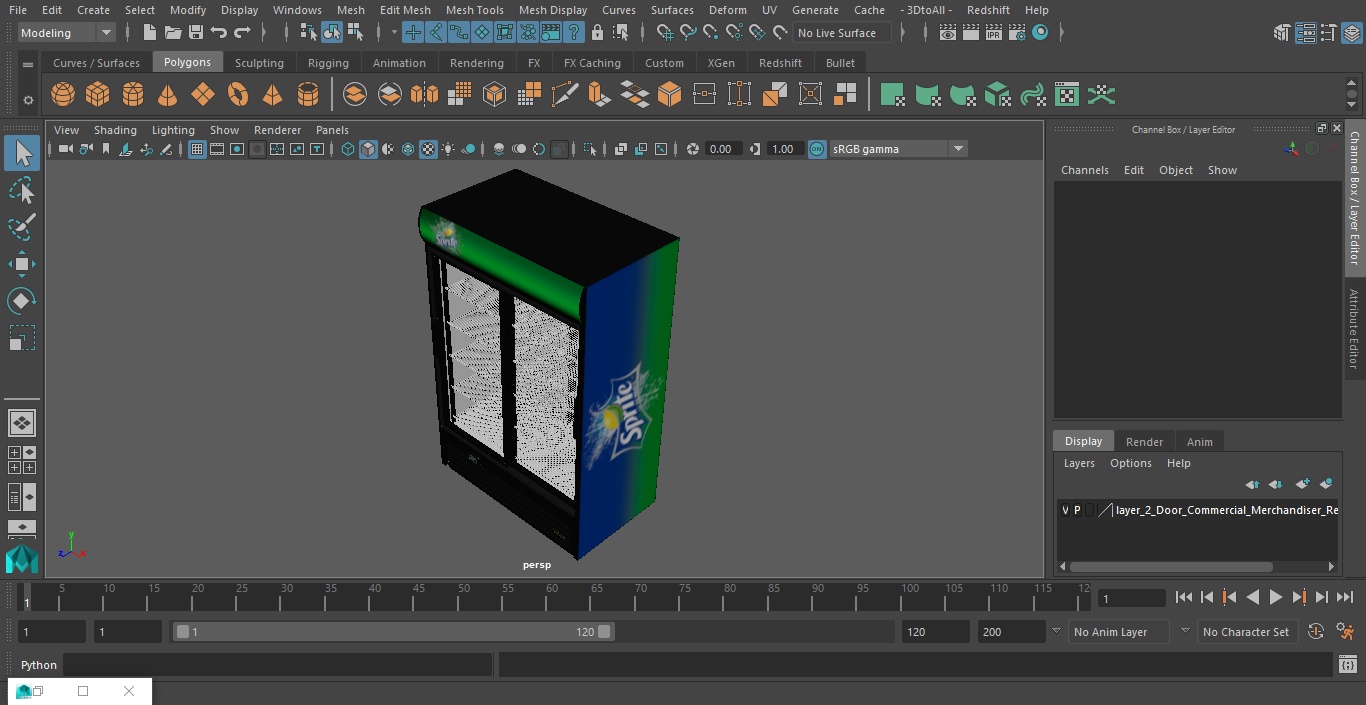Open No Character Set dropdown
The image size is (1366, 705).
tap(1246, 632)
